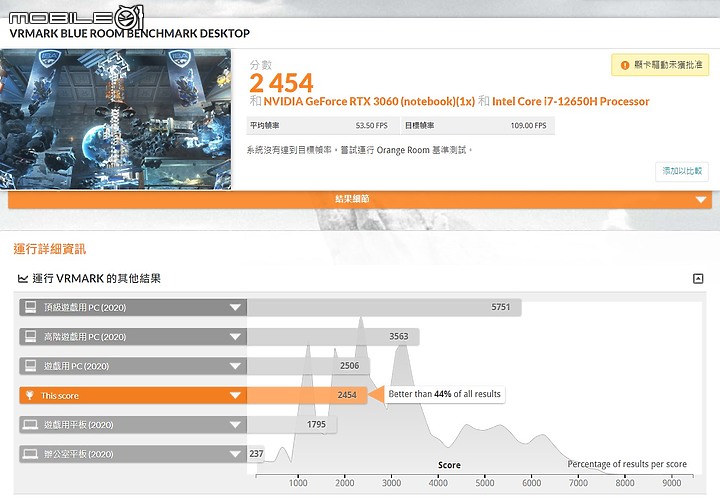
Task: Click the 目標幀率 109.00 FPS cell
Action: pyautogui.click(x=478, y=125)
